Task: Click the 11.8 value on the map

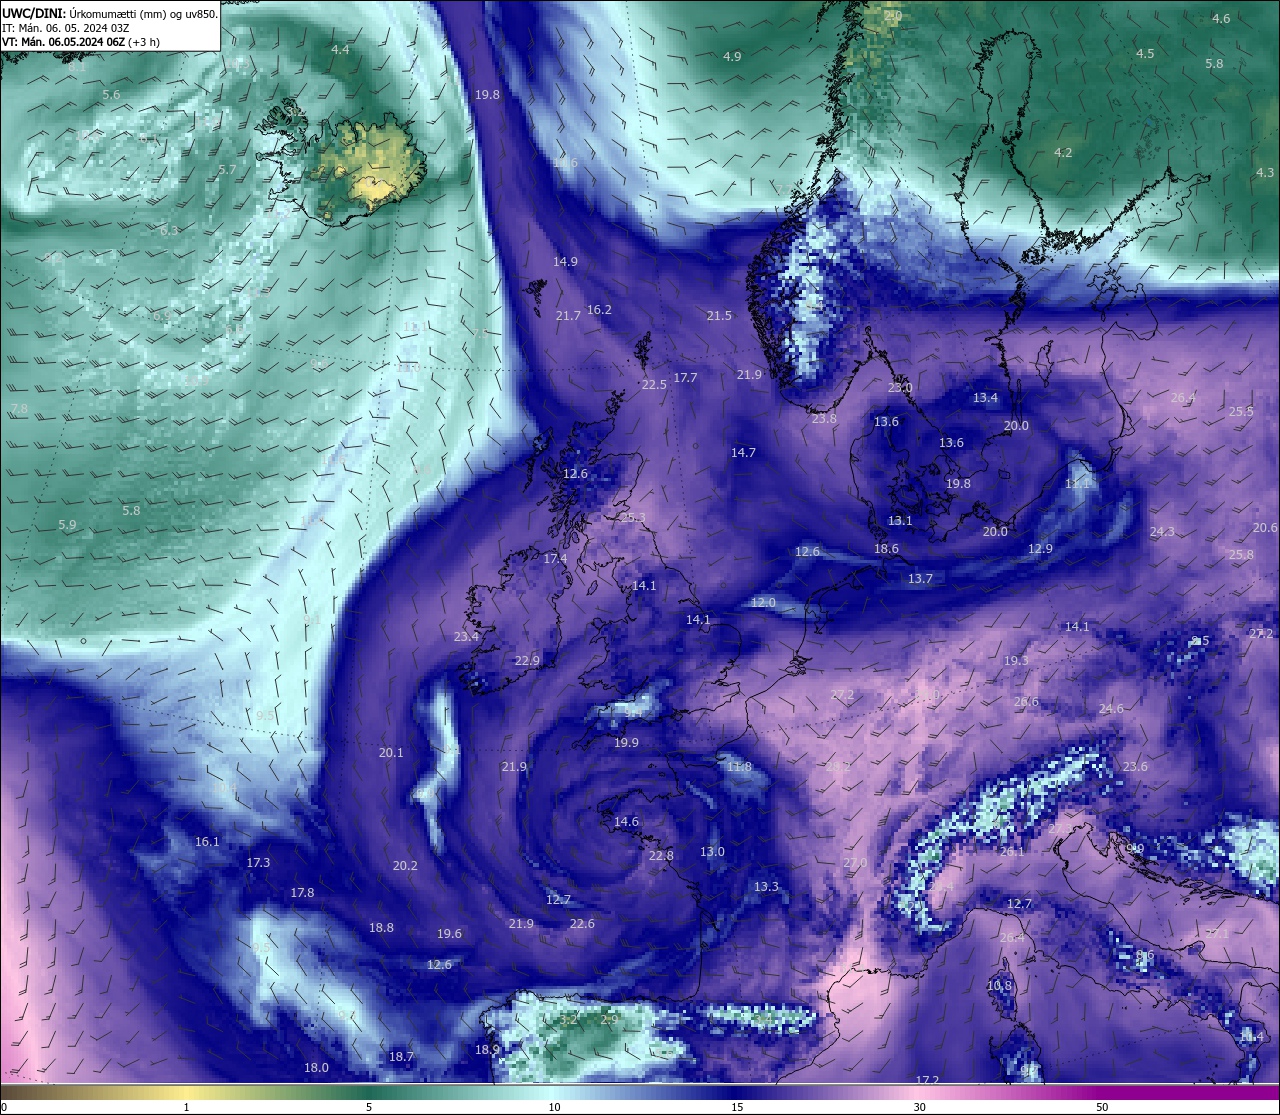Action: tap(739, 766)
